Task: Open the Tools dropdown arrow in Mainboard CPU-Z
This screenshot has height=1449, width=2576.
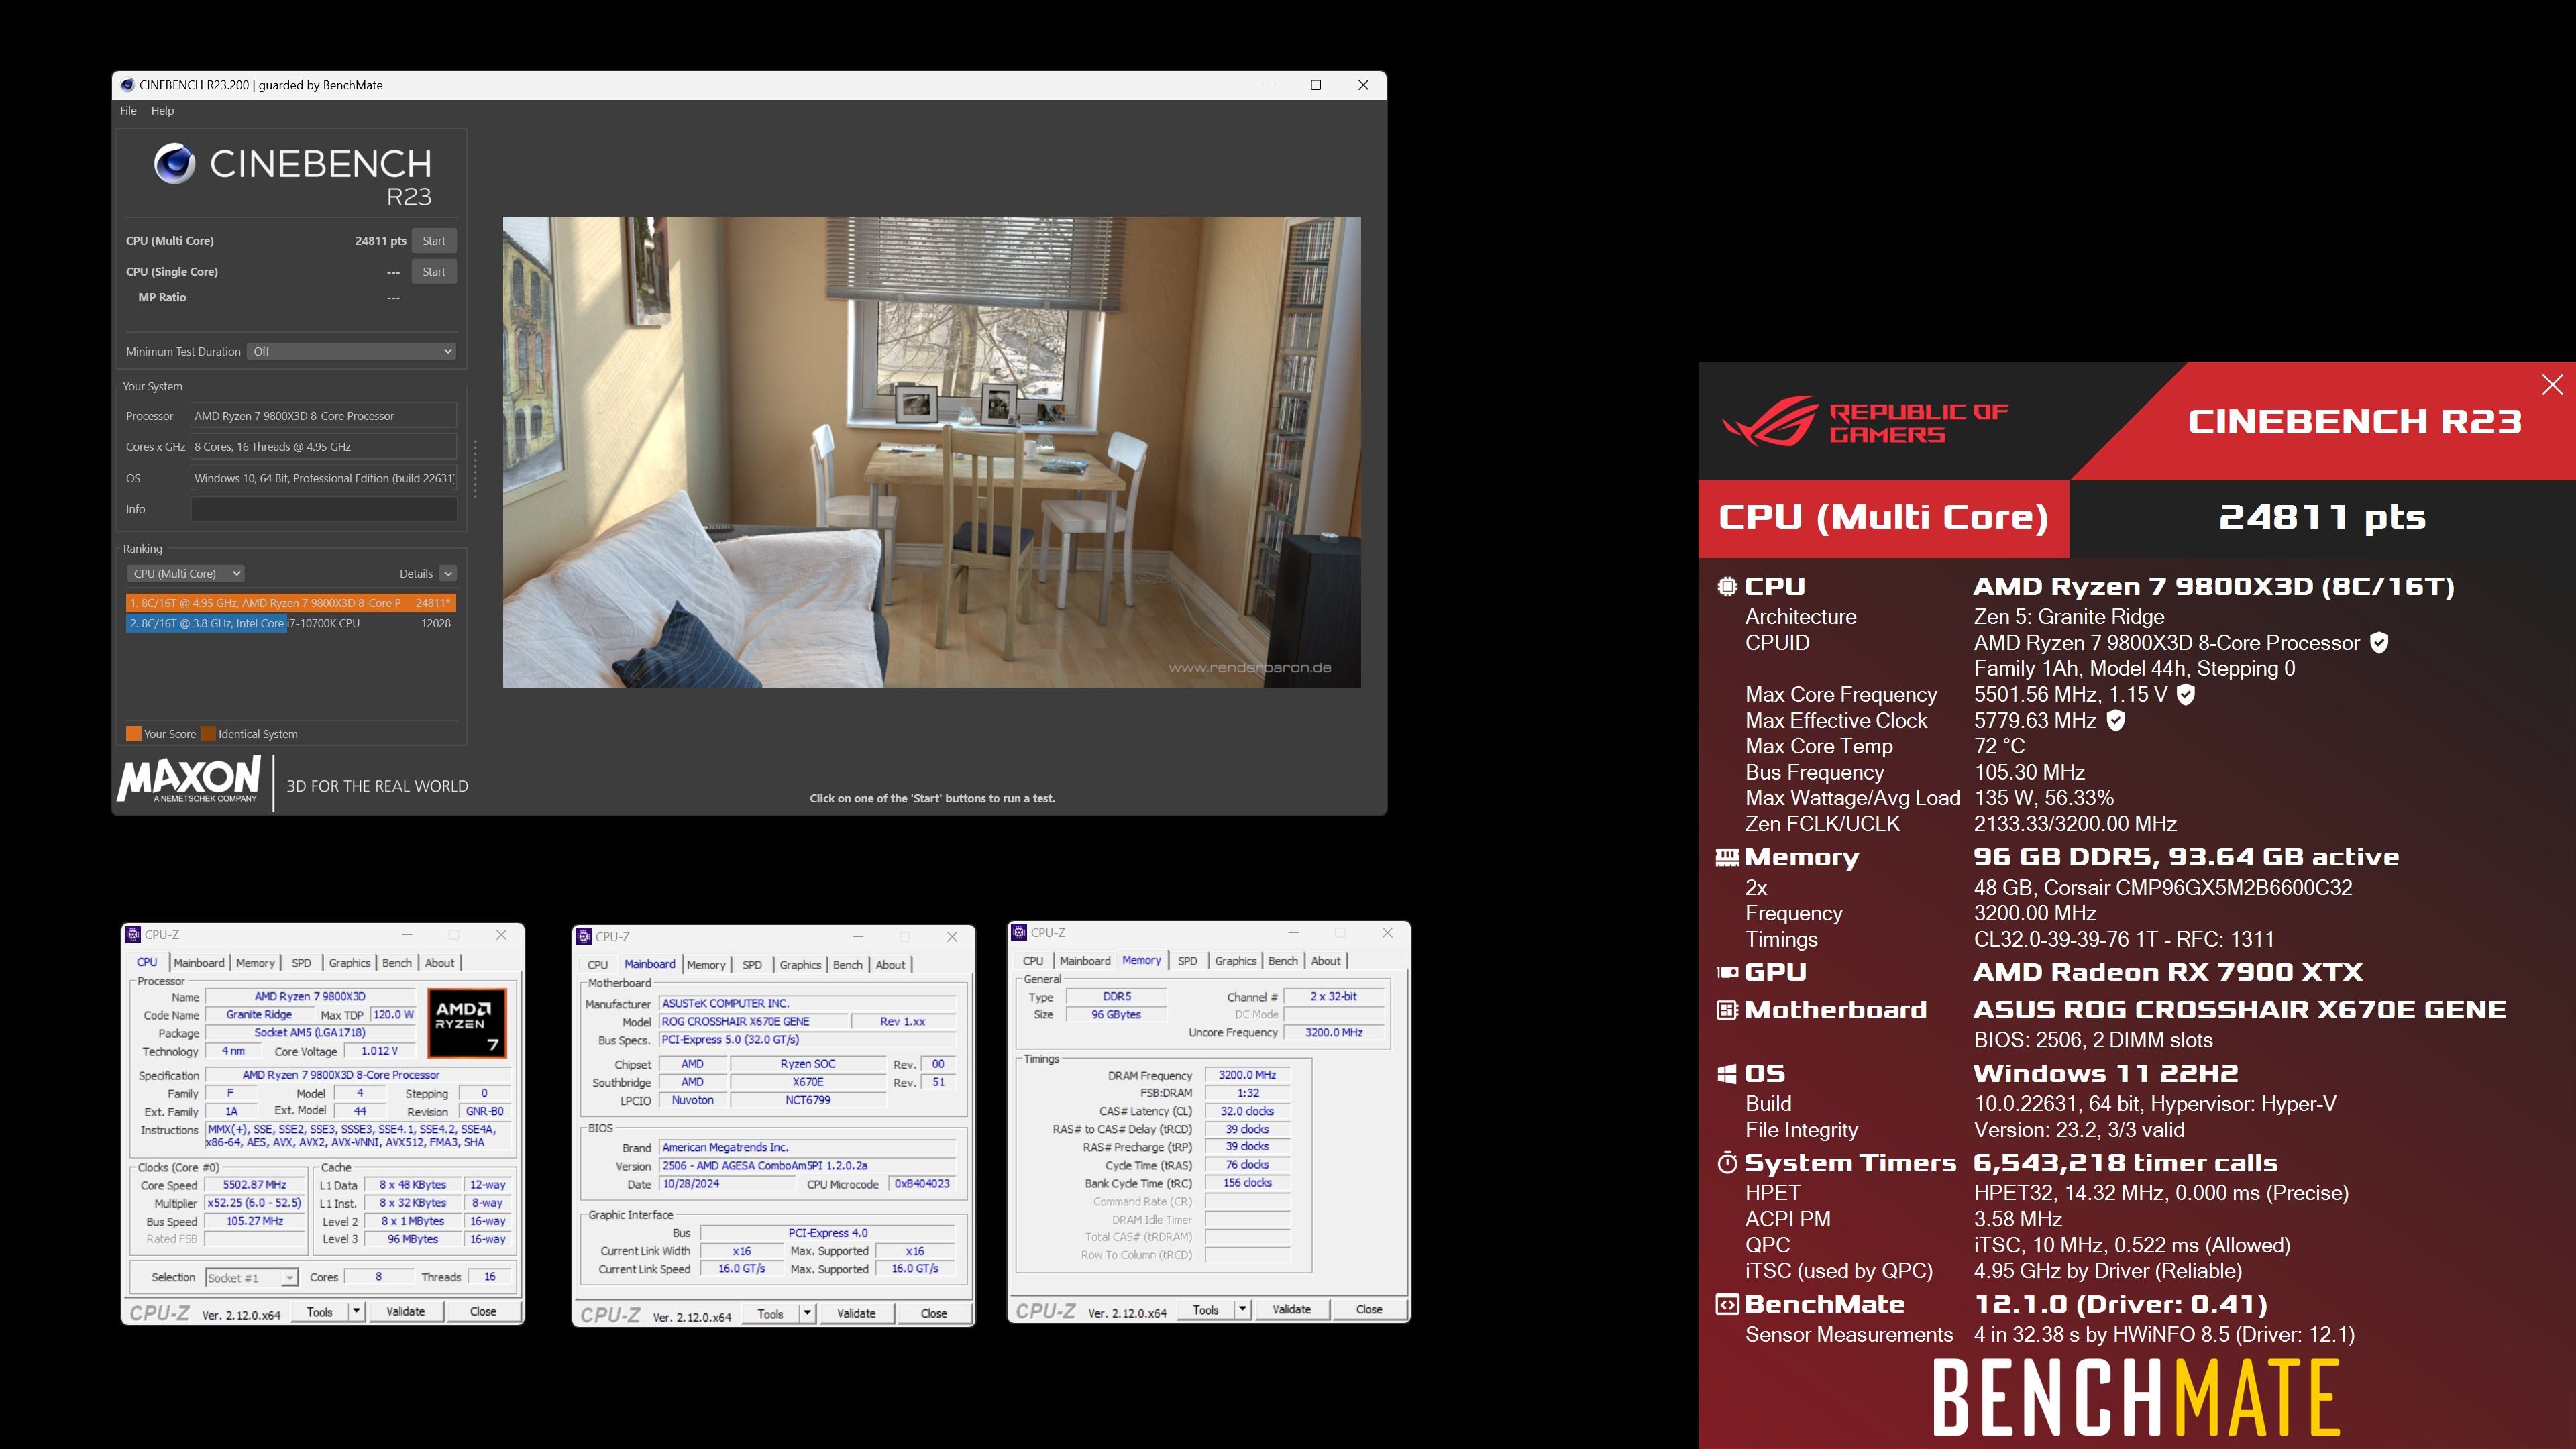Action: [807, 1313]
